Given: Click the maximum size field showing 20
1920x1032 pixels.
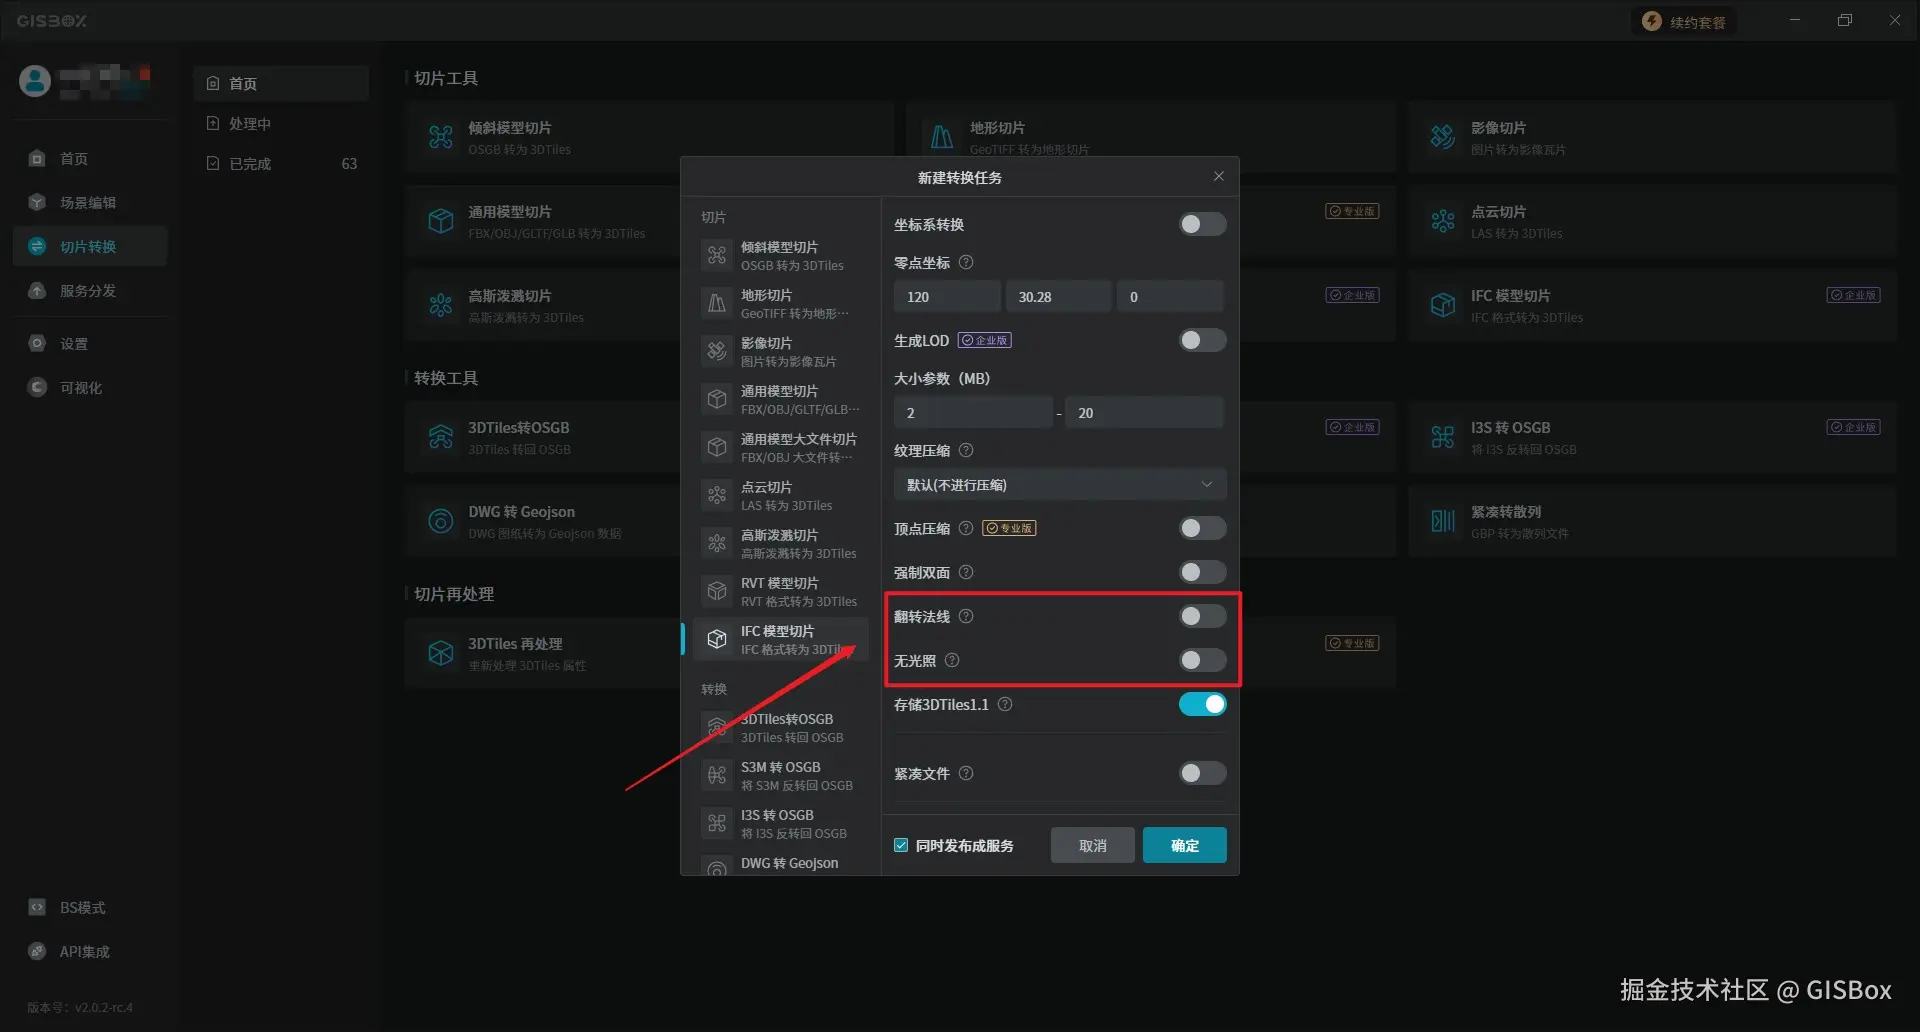Looking at the screenshot, I should tap(1145, 413).
